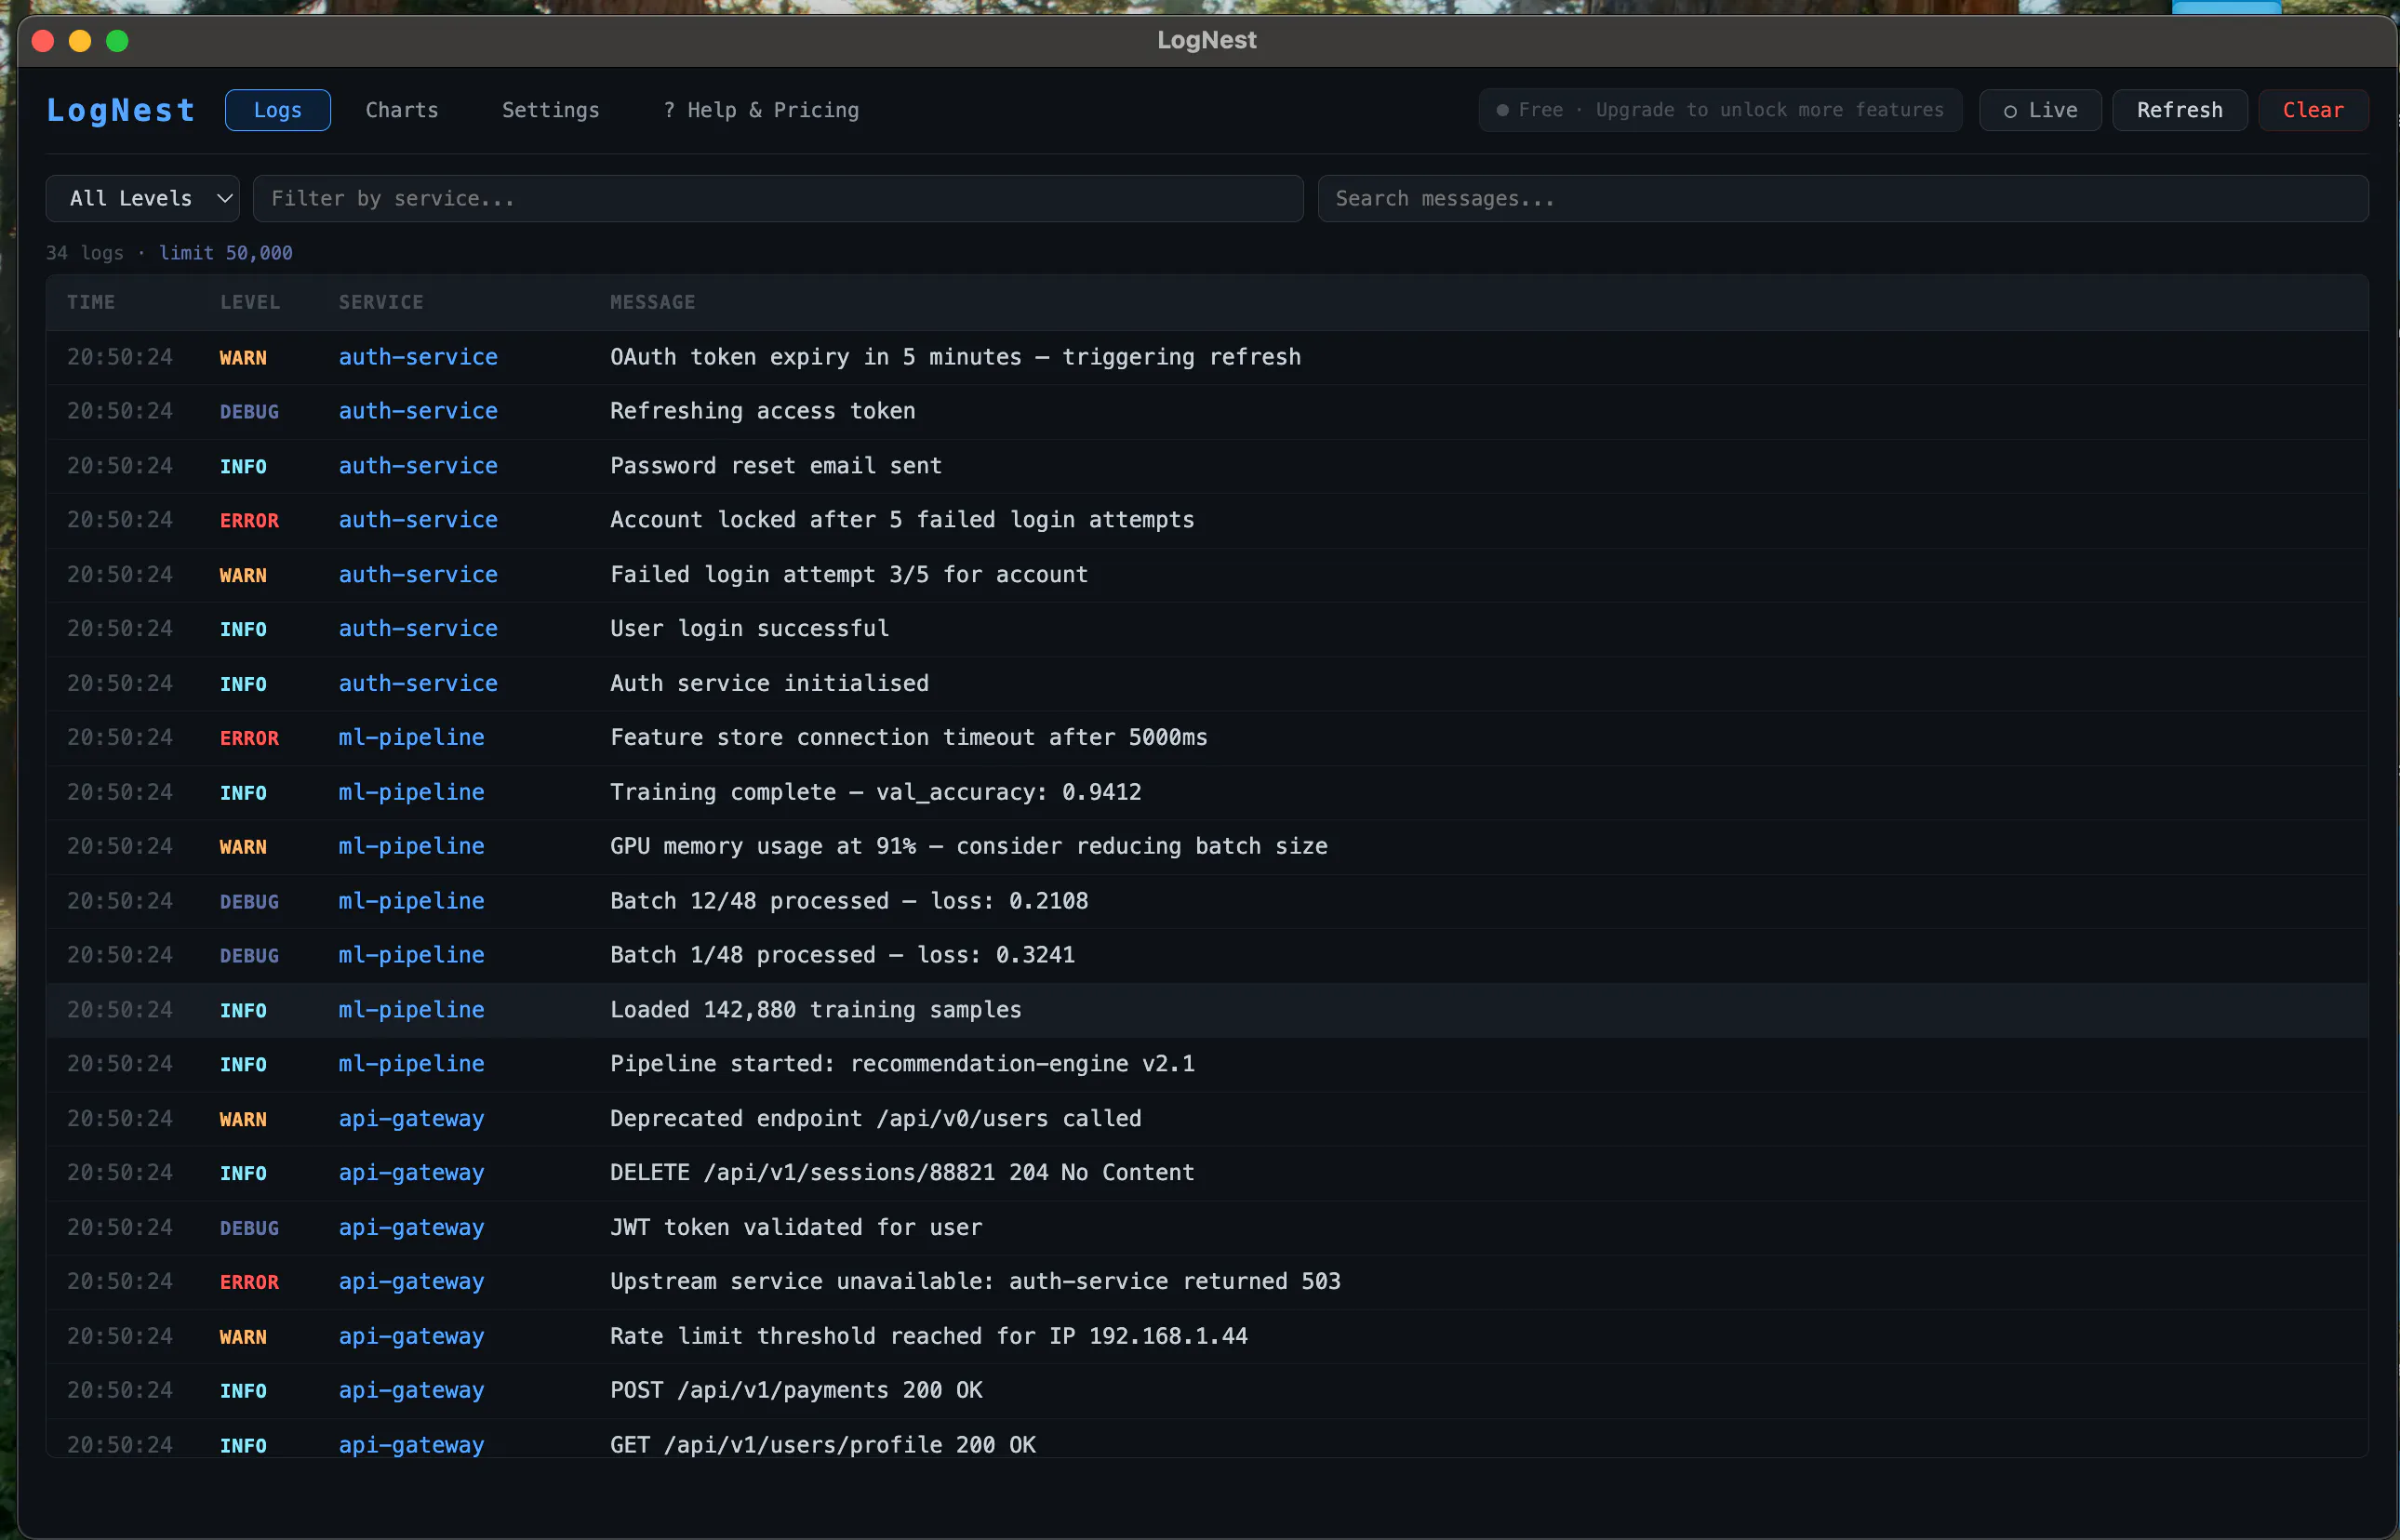Click the TIME column header
Image resolution: width=2400 pixels, height=1540 pixels.
pyautogui.click(x=91, y=302)
